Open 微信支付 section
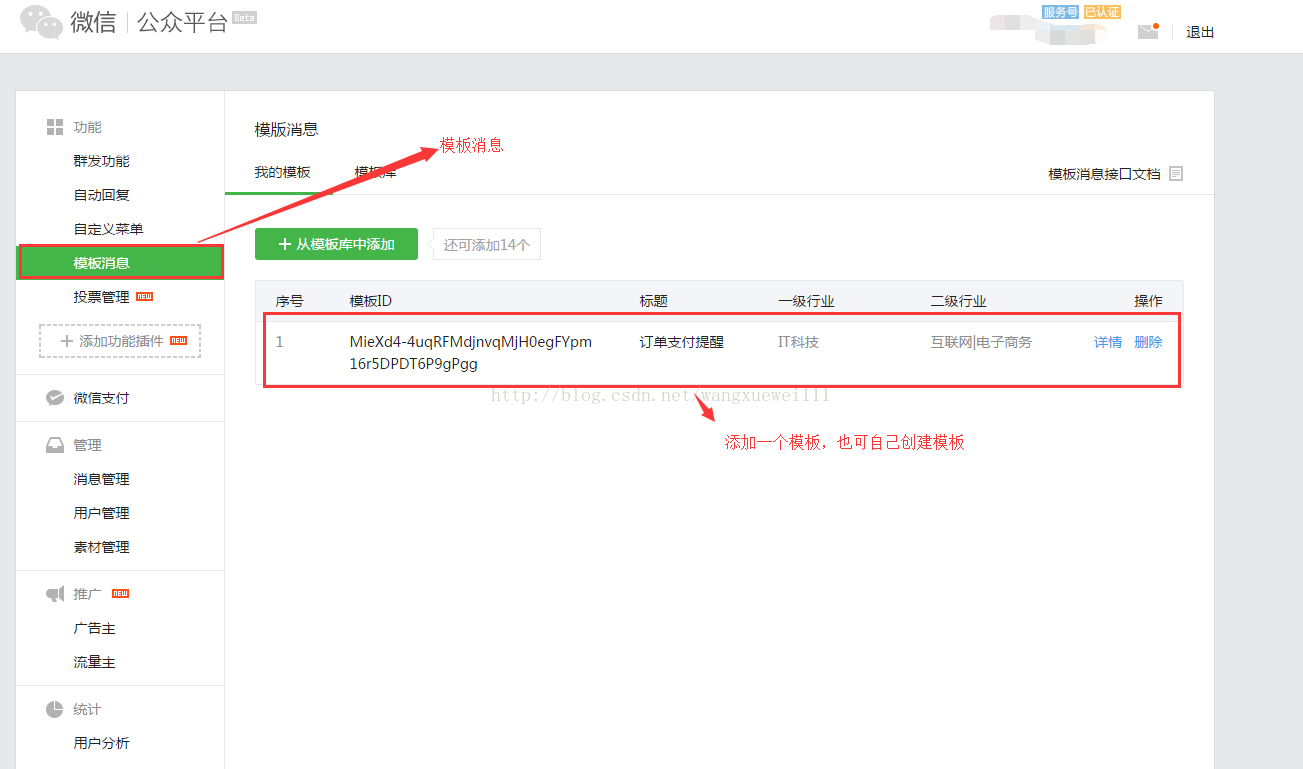The image size is (1303, 769). pyautogui.click(x=101, y=398)
